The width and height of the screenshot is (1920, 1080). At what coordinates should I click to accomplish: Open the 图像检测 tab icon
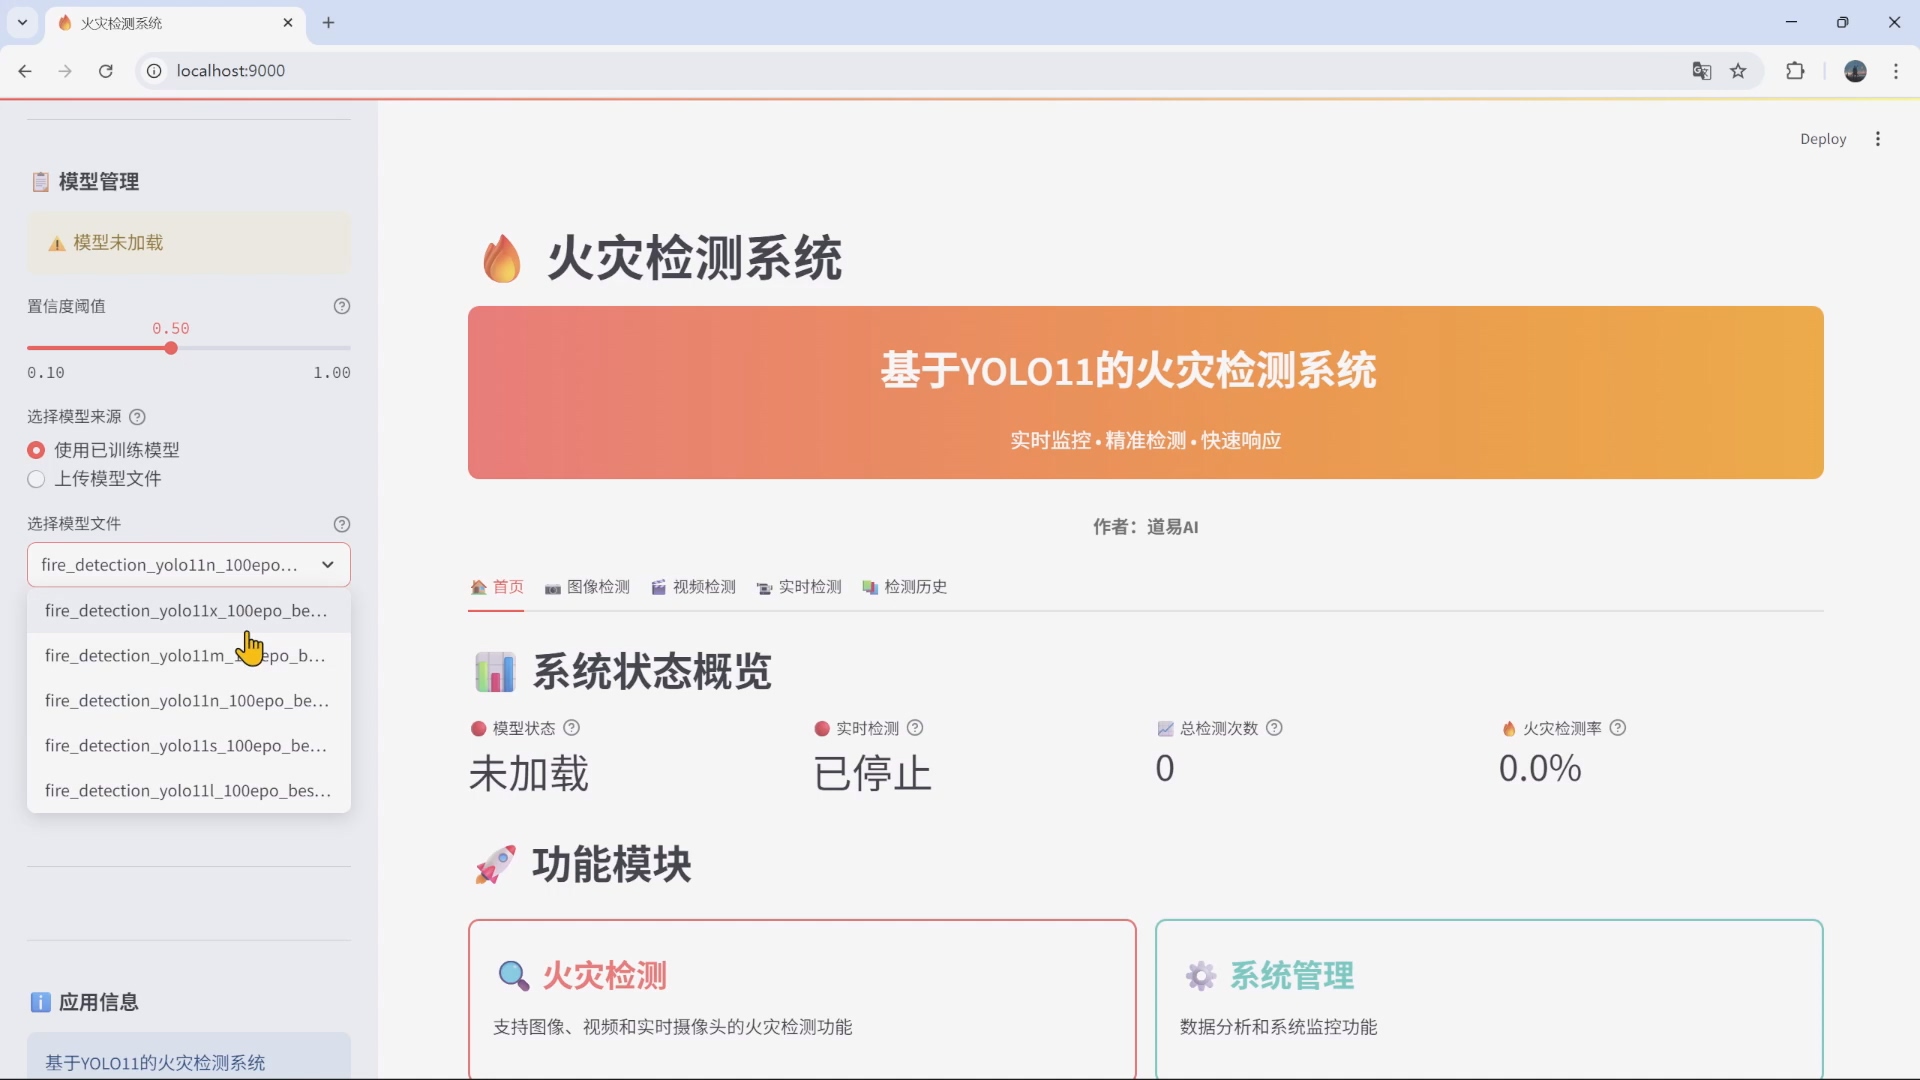(552, 588)
